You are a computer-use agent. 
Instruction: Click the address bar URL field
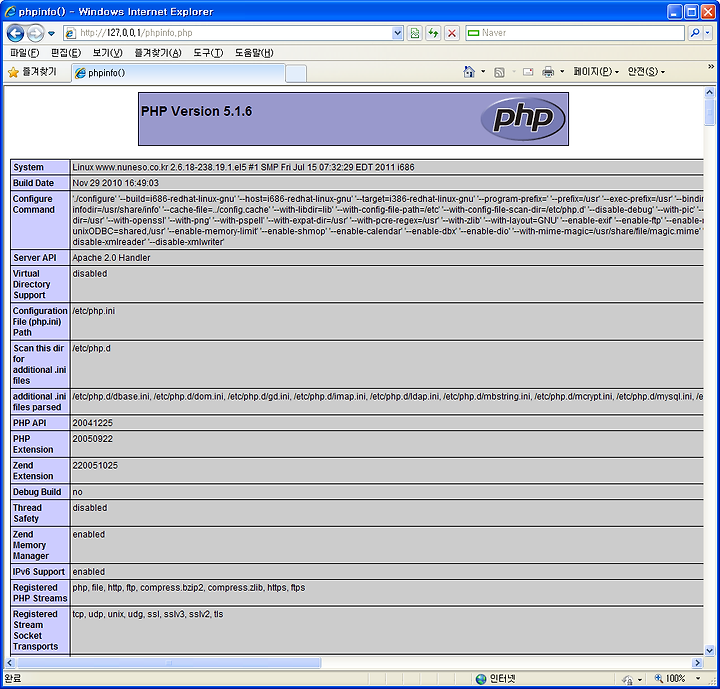click(x=233, y=33)
